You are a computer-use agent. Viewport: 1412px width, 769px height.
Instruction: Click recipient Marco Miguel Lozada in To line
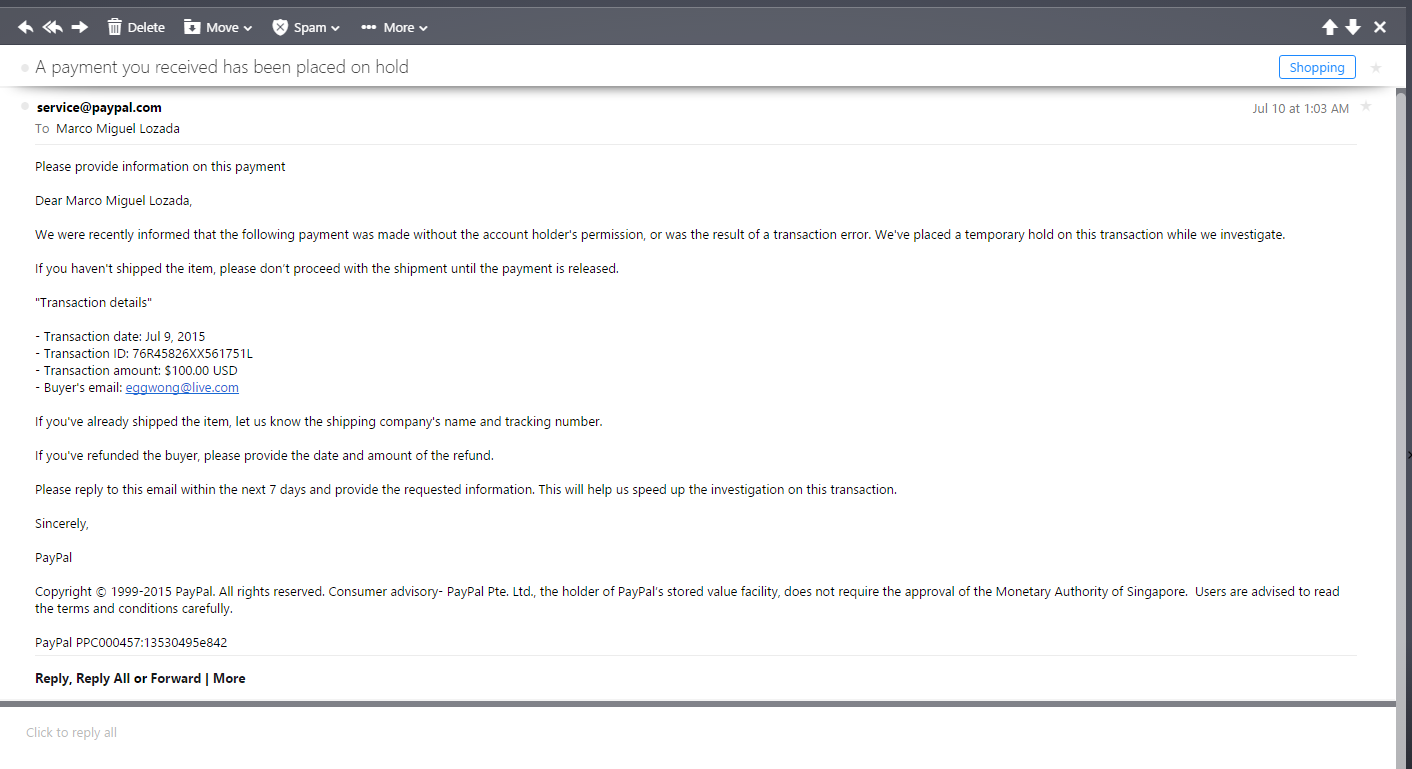click(x=118, y=128)
